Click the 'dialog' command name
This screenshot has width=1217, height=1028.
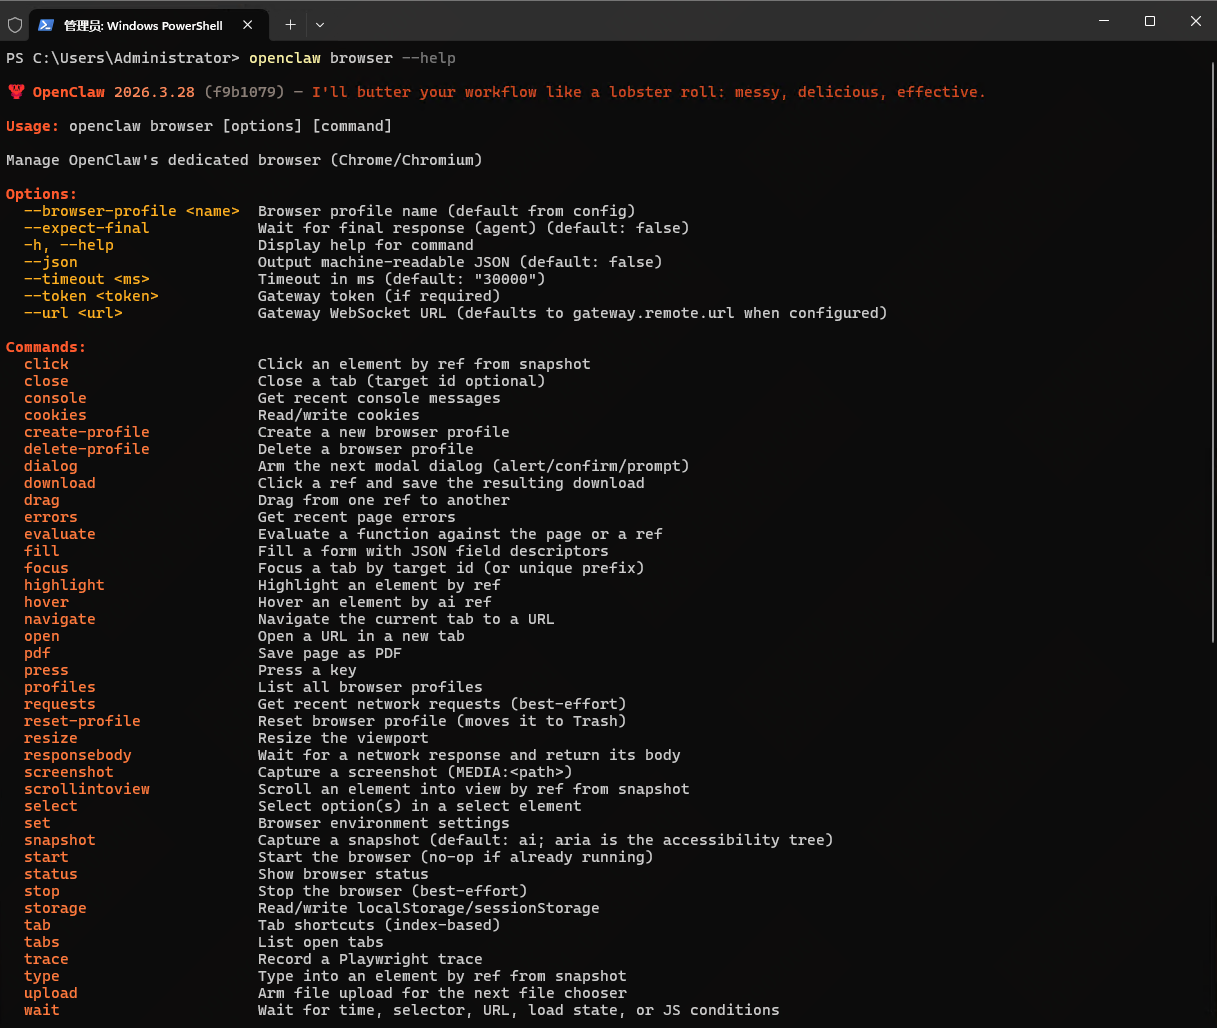point(51,466)
